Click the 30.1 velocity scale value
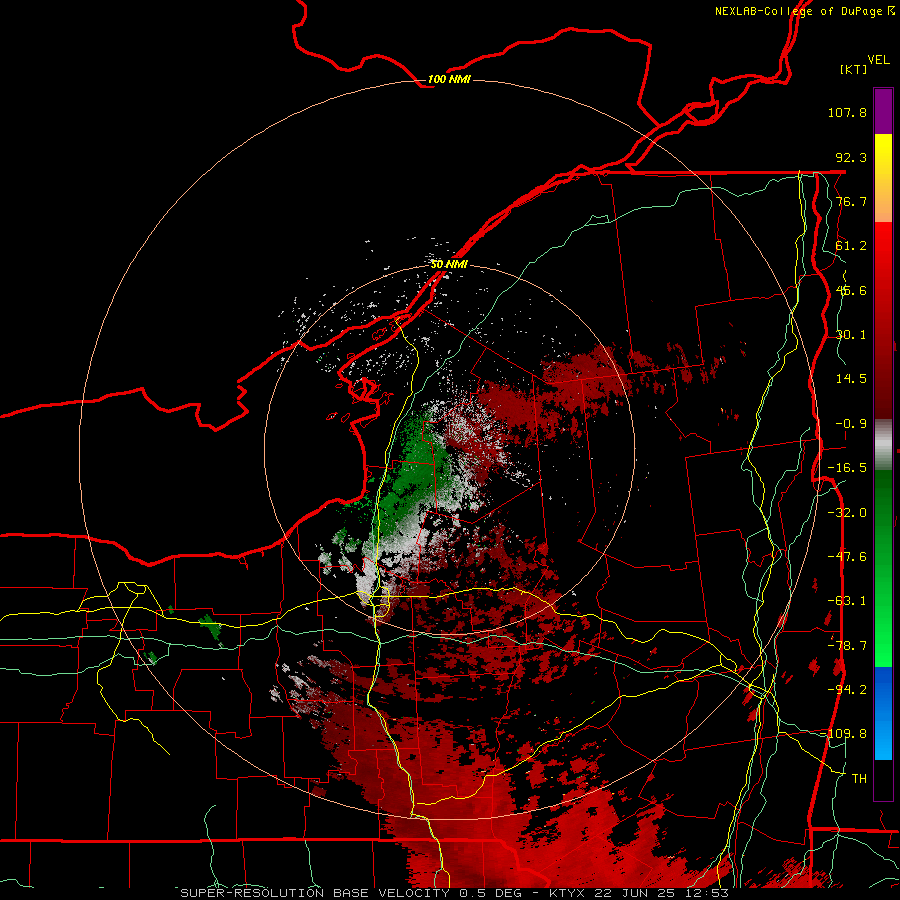 [x=851, y=335]
